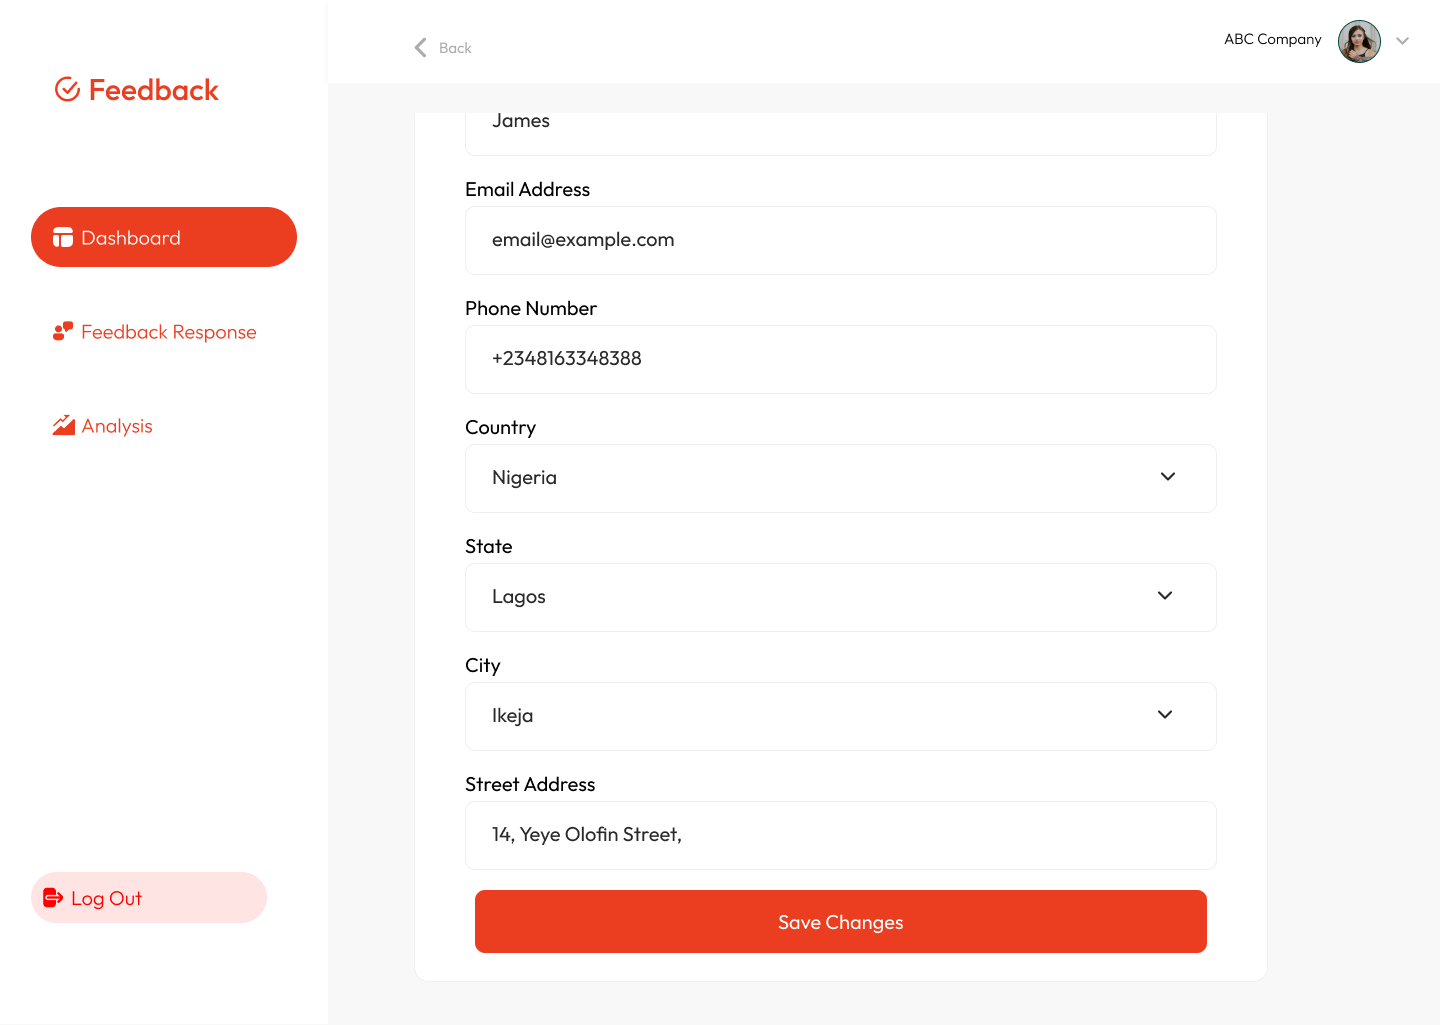Click the Analysis chart icon
Viewport: 1440px width, 1025px height.
coord(64,425)
